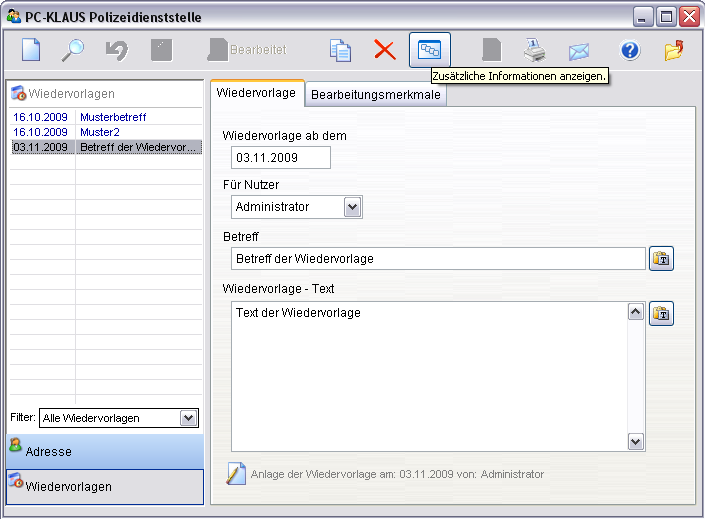Select the Wiedervorlage tab
705x519 pixels.
point(257,93)
